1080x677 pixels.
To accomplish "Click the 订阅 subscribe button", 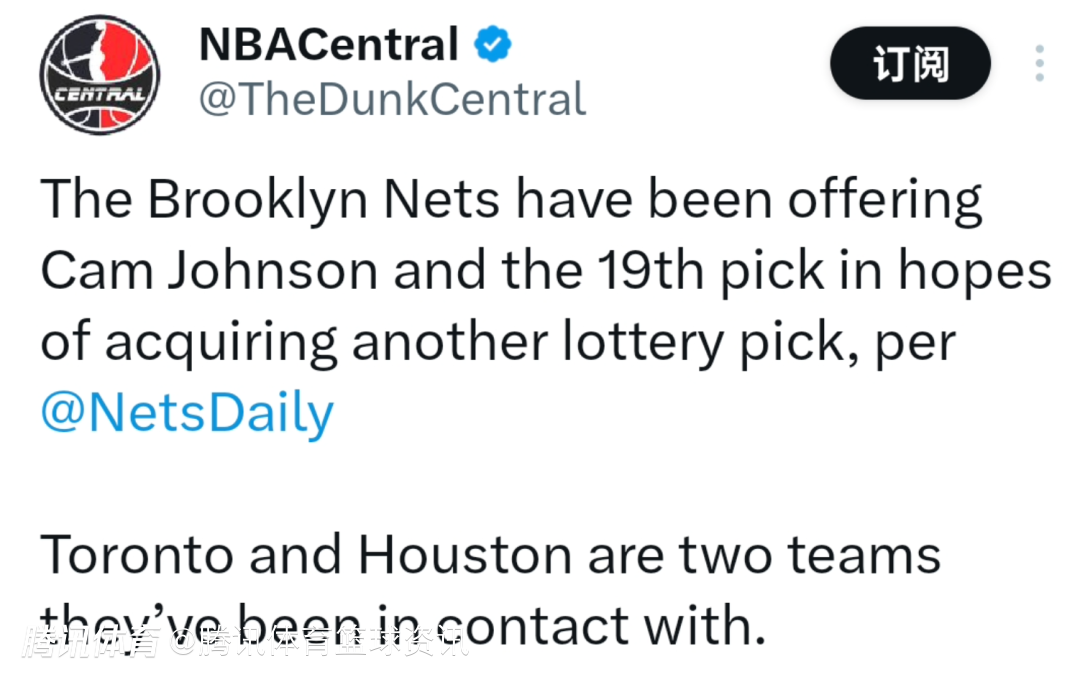I will [x=911, y=63].
